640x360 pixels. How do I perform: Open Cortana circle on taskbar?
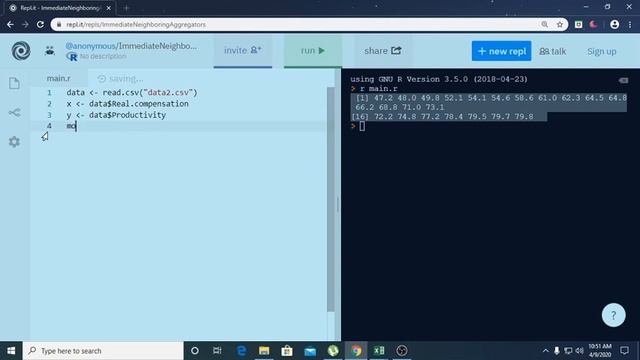click(x=195, y=351)
